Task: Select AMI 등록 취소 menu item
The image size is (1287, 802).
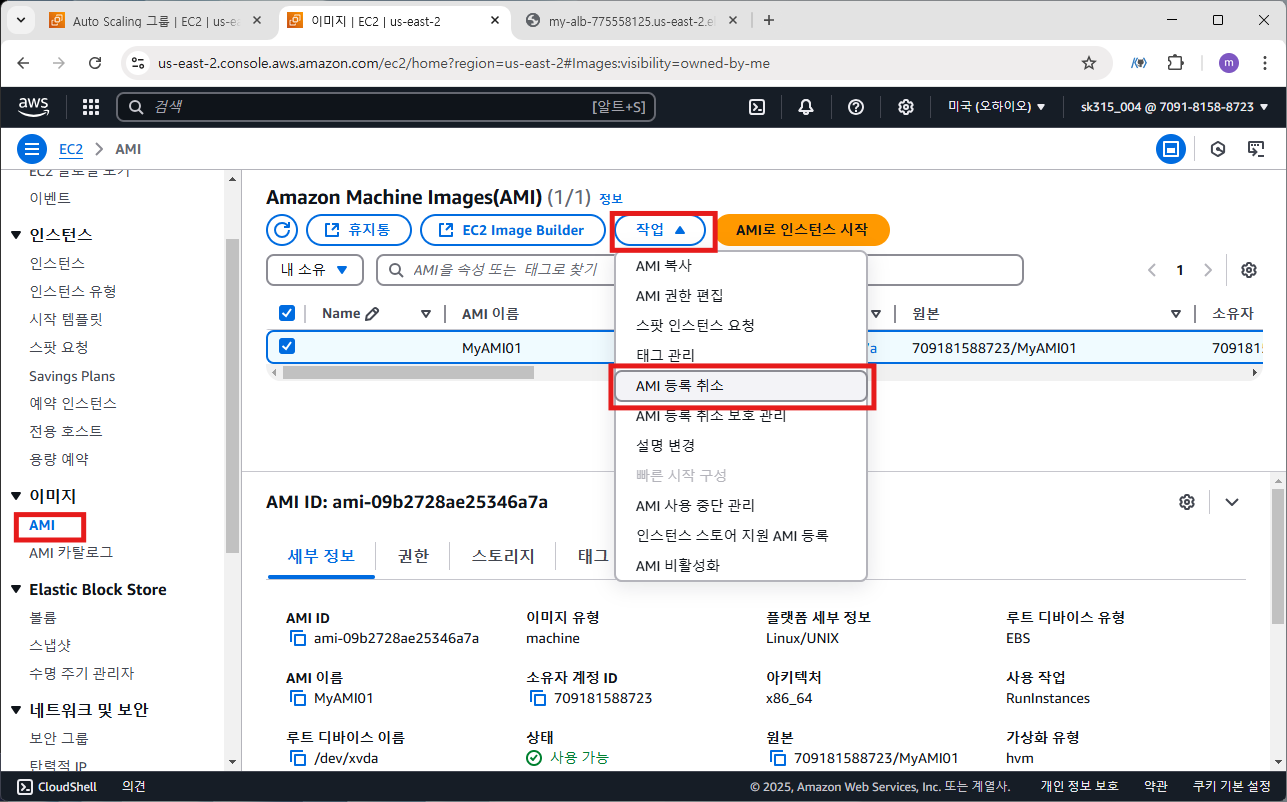Action: click(x=740, y=386)
